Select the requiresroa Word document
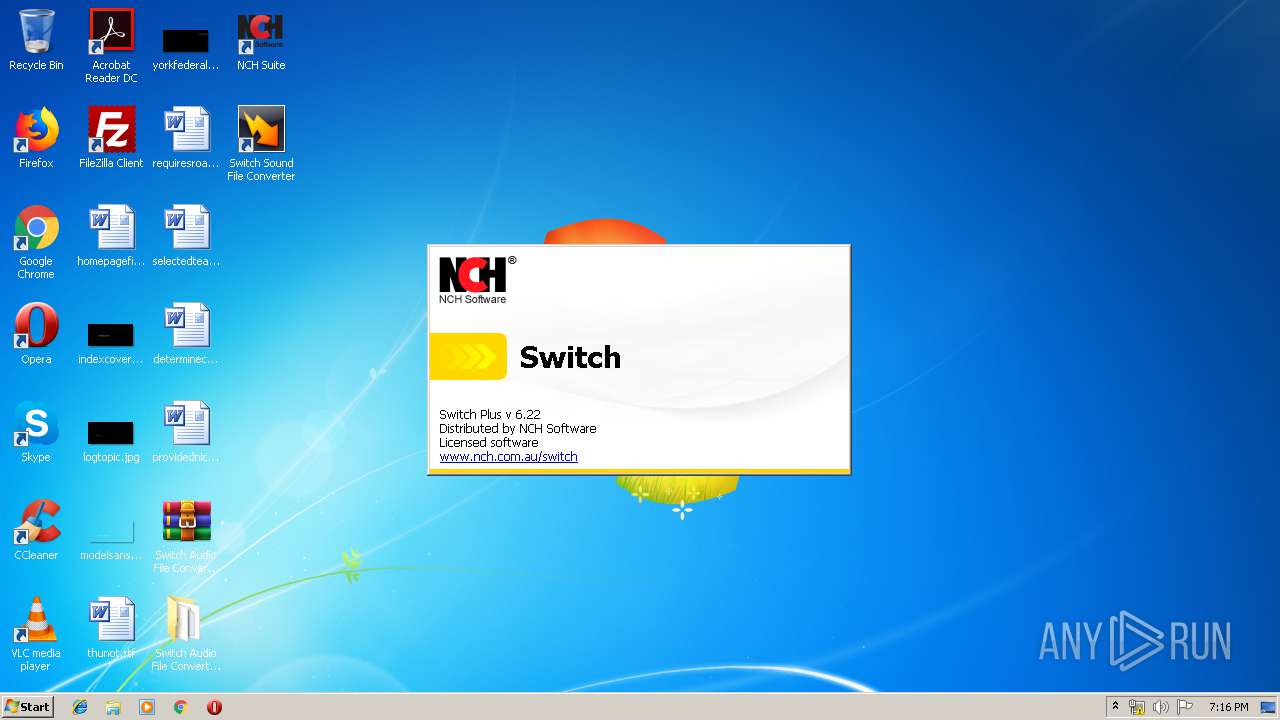This screenshot has height=720, width=1280. click(x=186, y=138)
